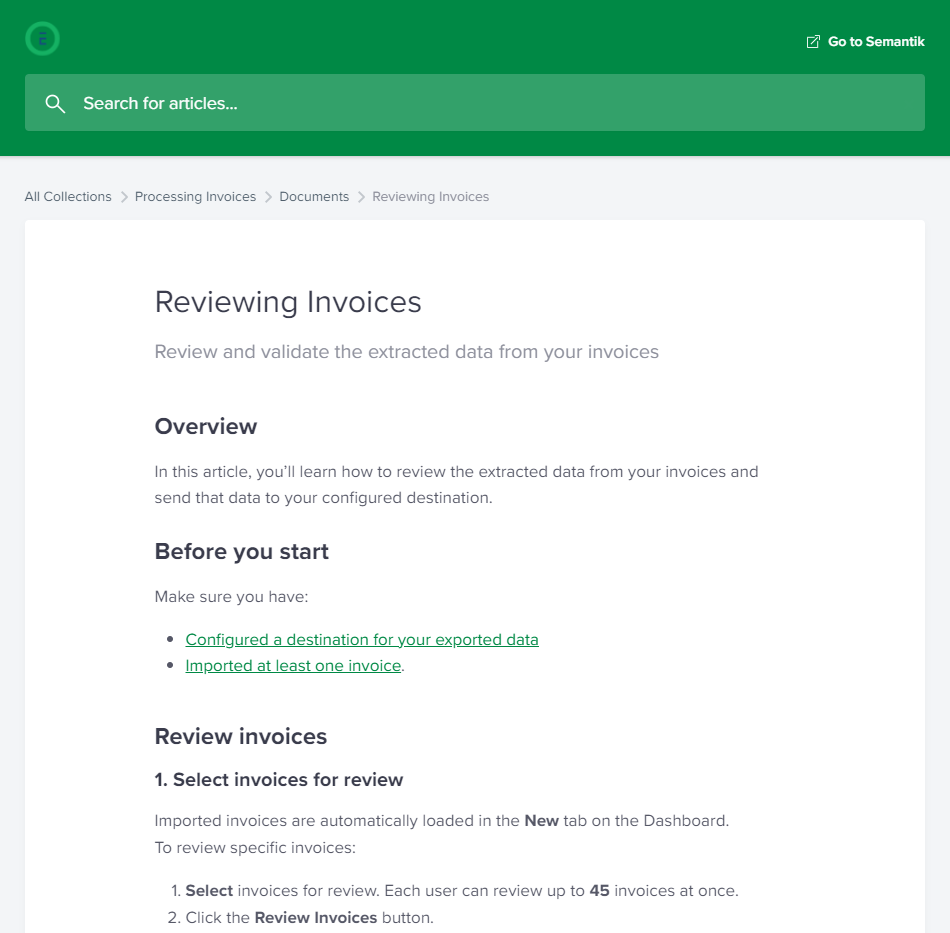Click the "Reviewing Invoices" article title

(x=287, y=302)
